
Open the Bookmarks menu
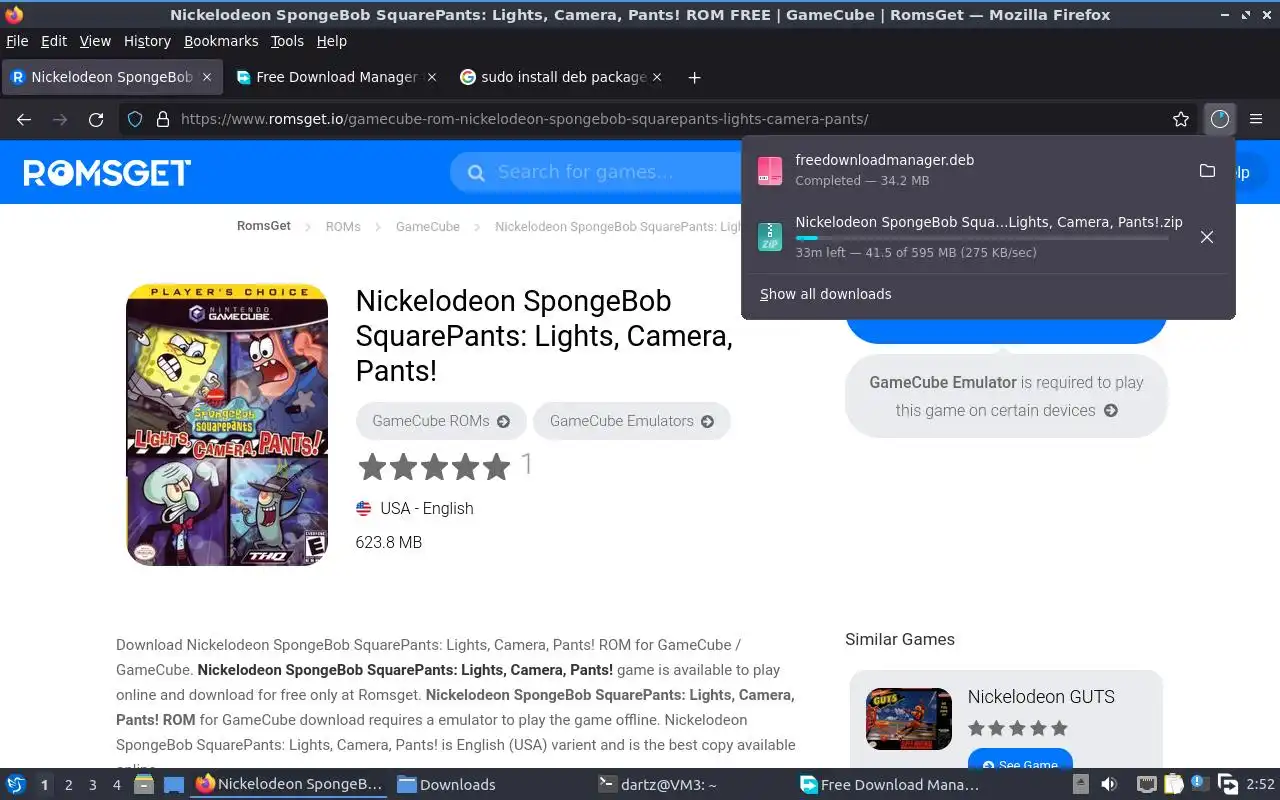tap(221, 41)
